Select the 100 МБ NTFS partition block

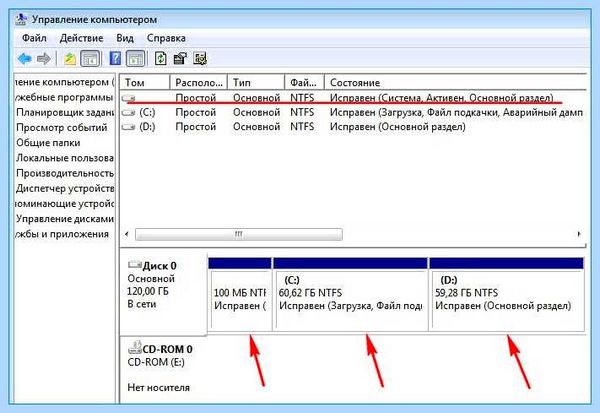240,294
